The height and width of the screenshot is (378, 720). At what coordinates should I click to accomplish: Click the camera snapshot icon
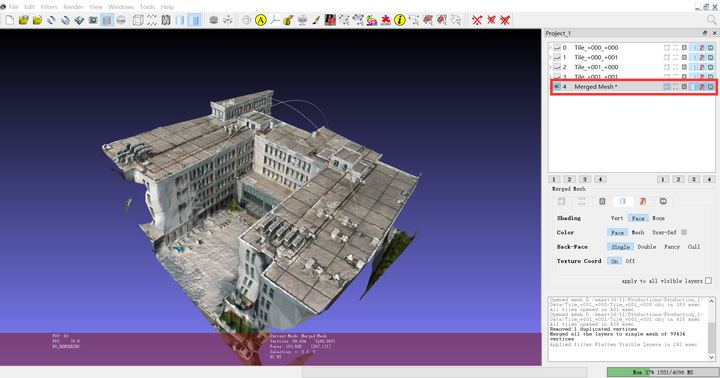pos(93,20)
